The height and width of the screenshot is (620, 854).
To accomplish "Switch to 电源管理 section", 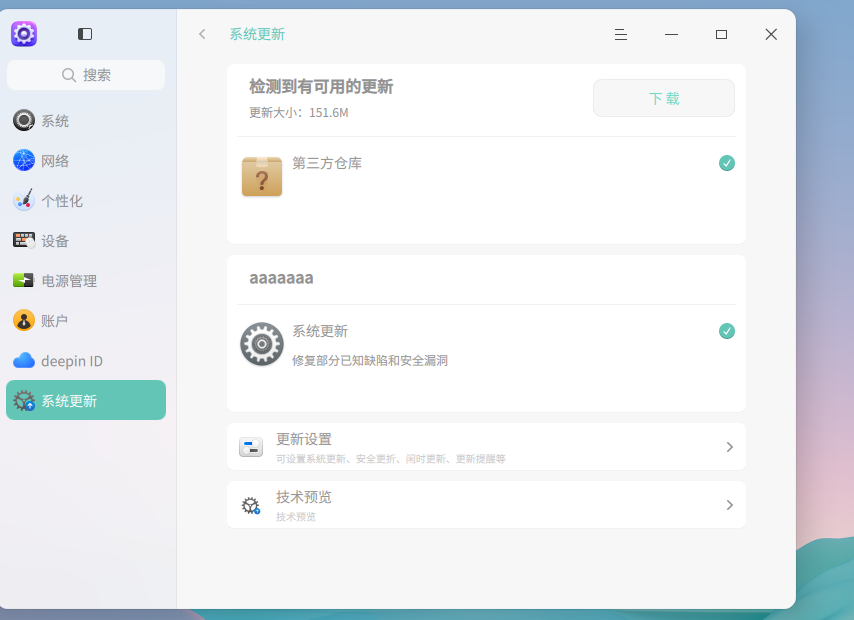I will 86,281.
